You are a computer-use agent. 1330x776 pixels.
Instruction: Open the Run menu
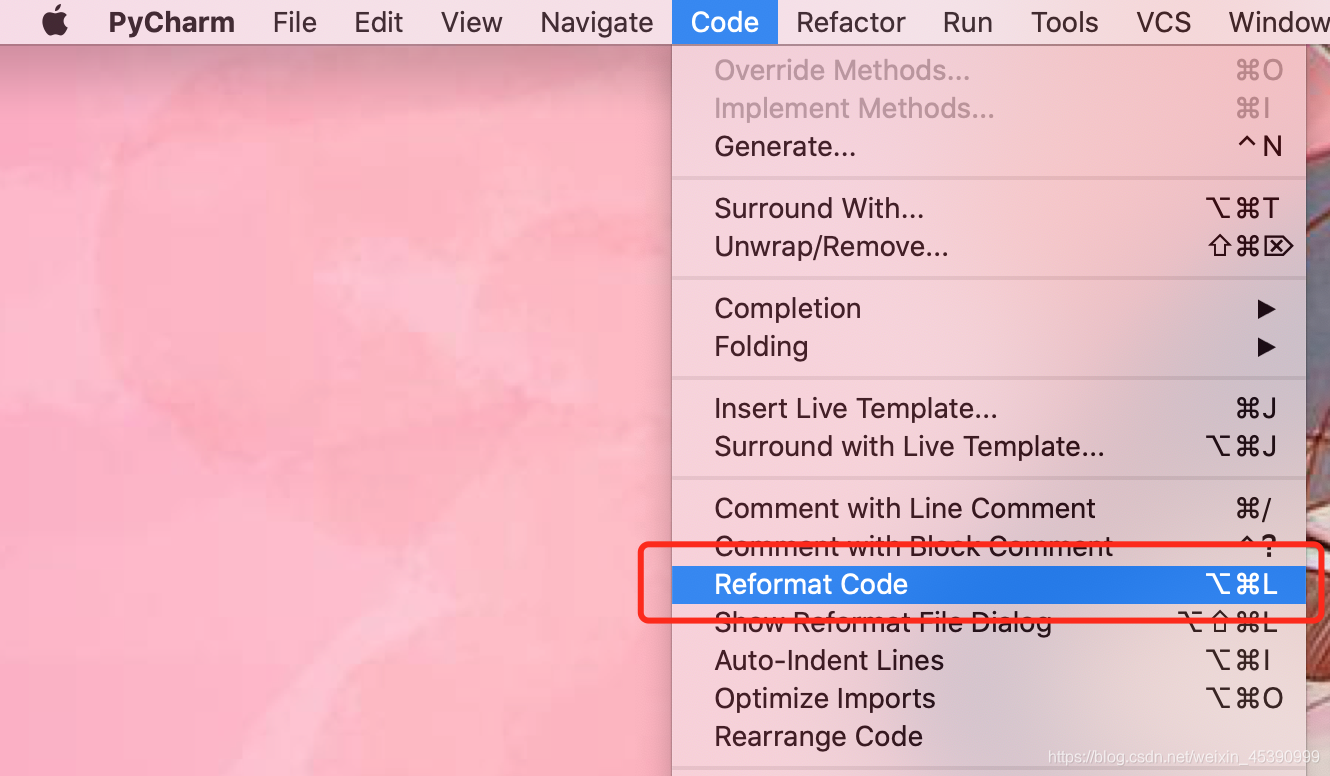click(966, 22)
